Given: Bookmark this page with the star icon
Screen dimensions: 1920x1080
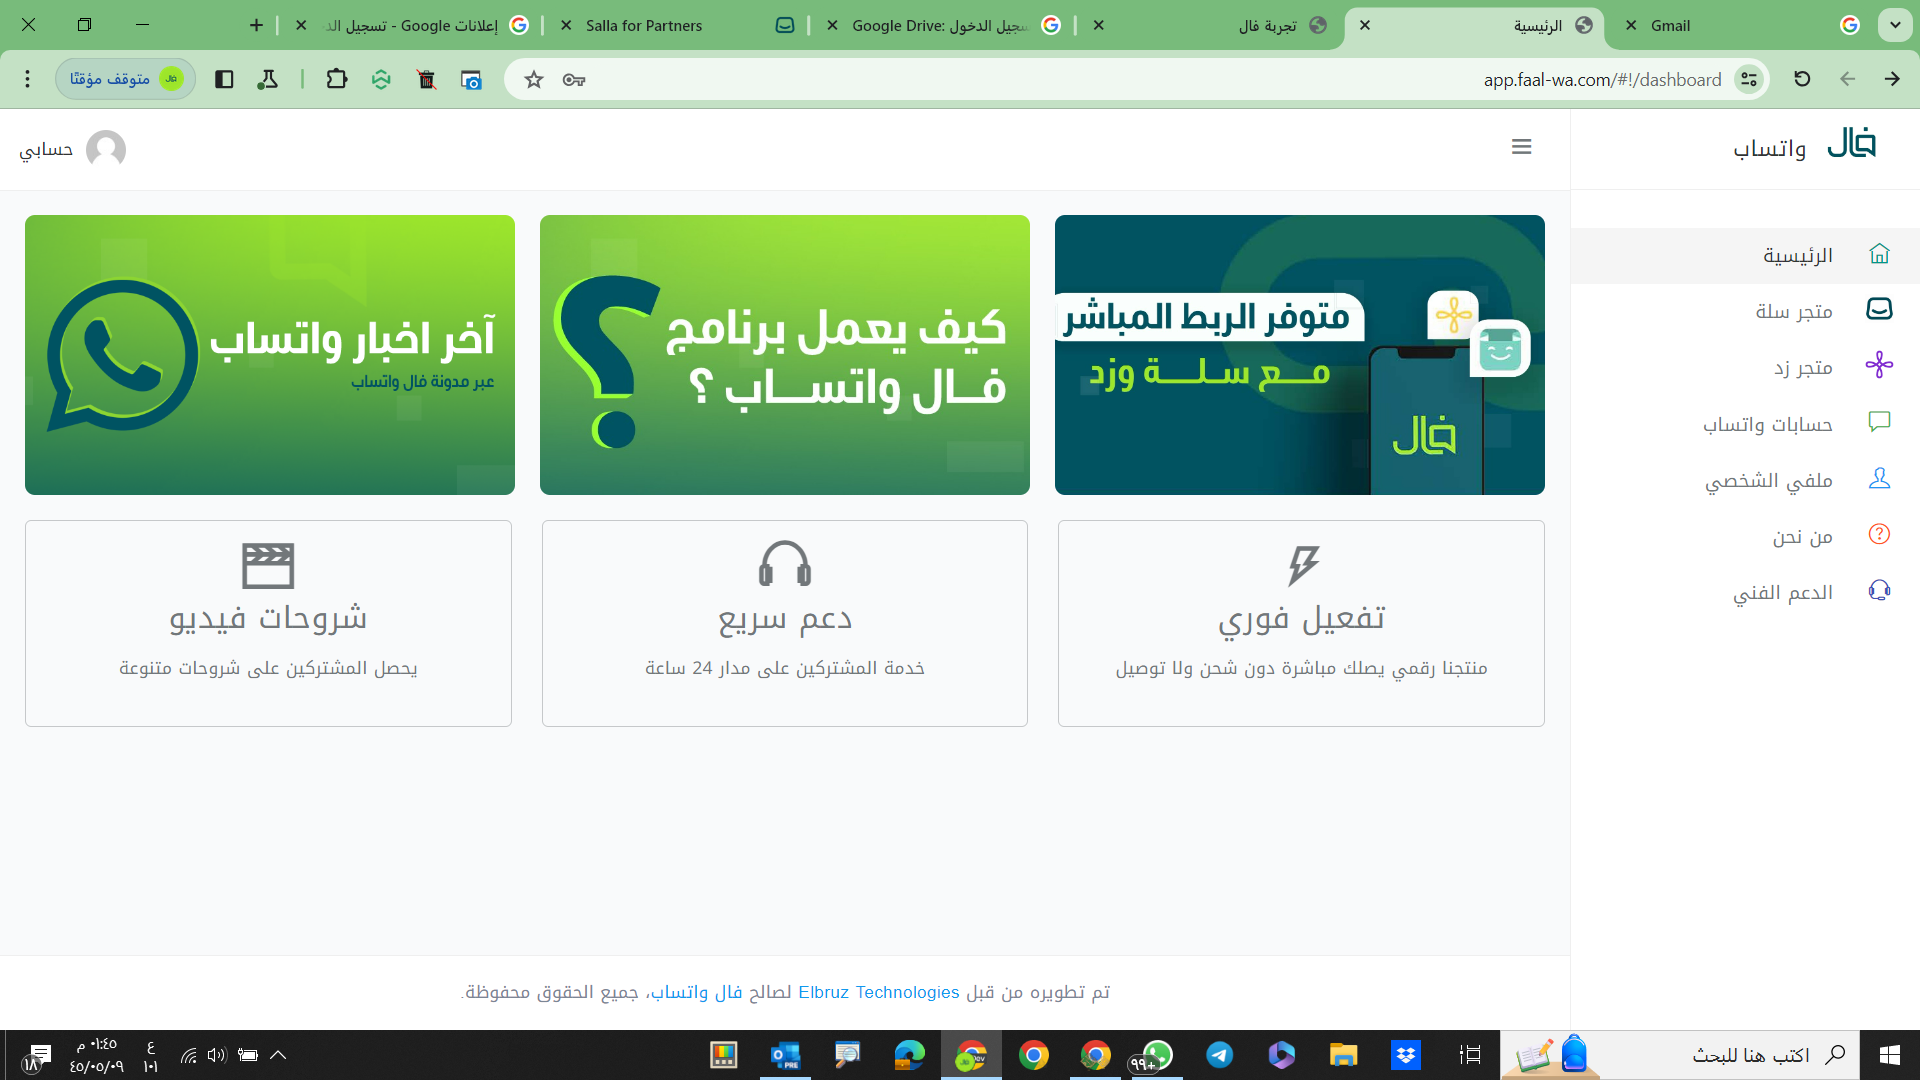Looking at the screenshot, I should (x=534, y=80).
